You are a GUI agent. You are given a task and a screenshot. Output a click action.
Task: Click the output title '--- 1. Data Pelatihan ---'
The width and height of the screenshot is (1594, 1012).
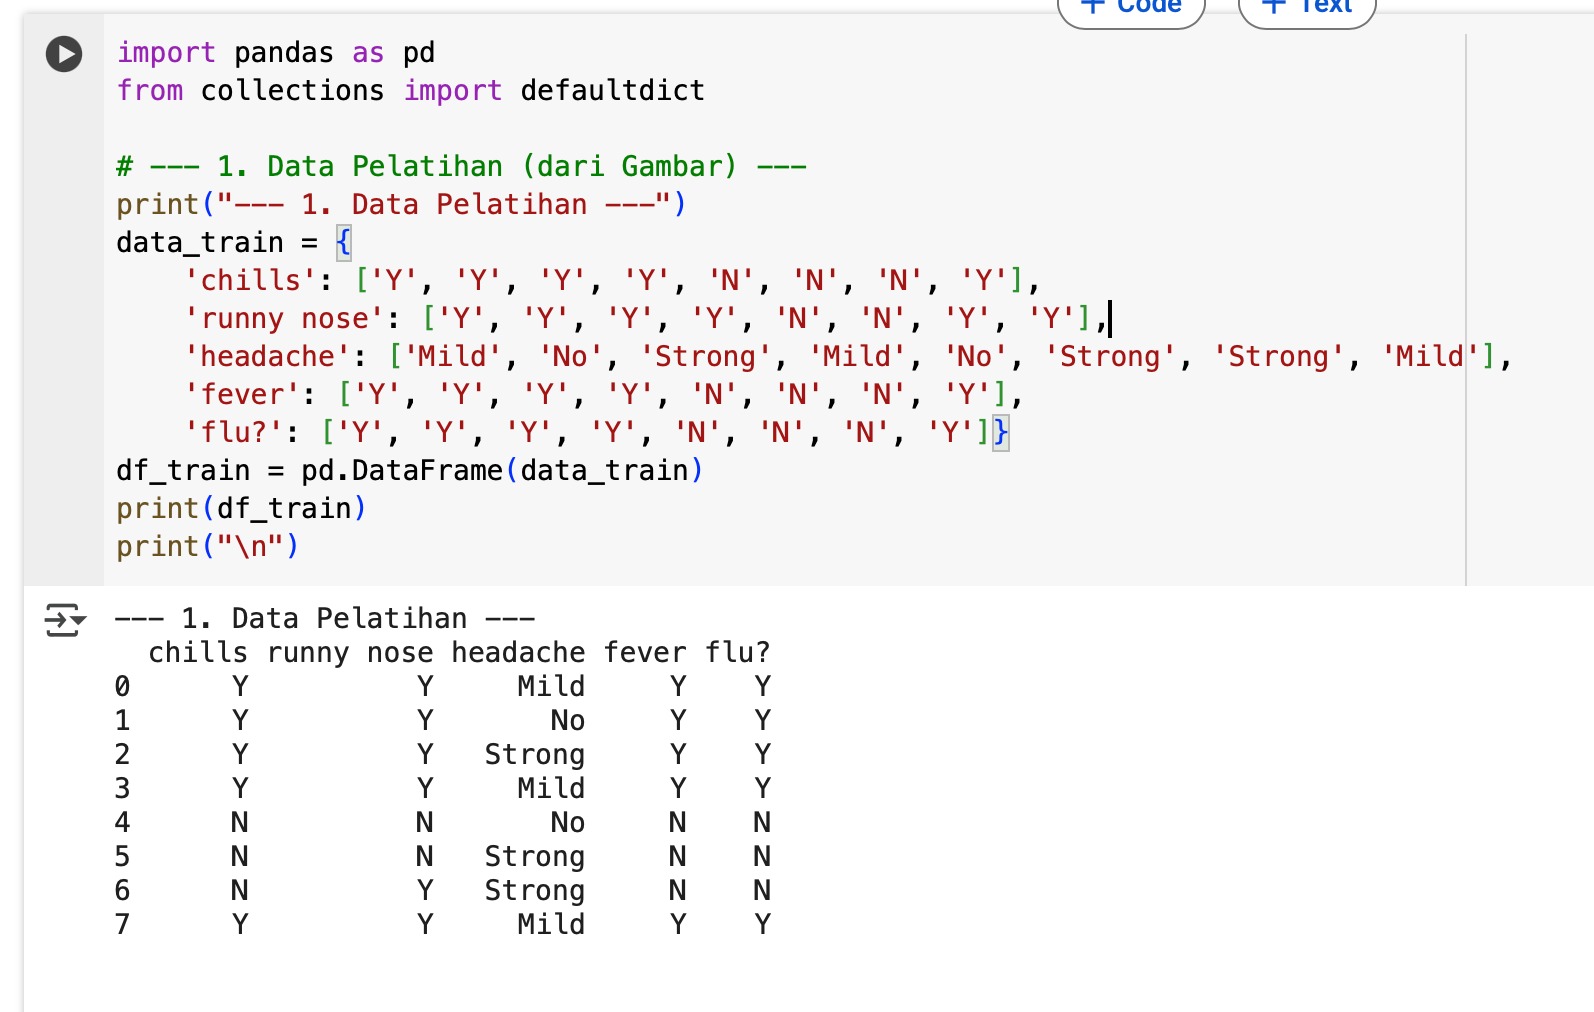coord(324,619)
